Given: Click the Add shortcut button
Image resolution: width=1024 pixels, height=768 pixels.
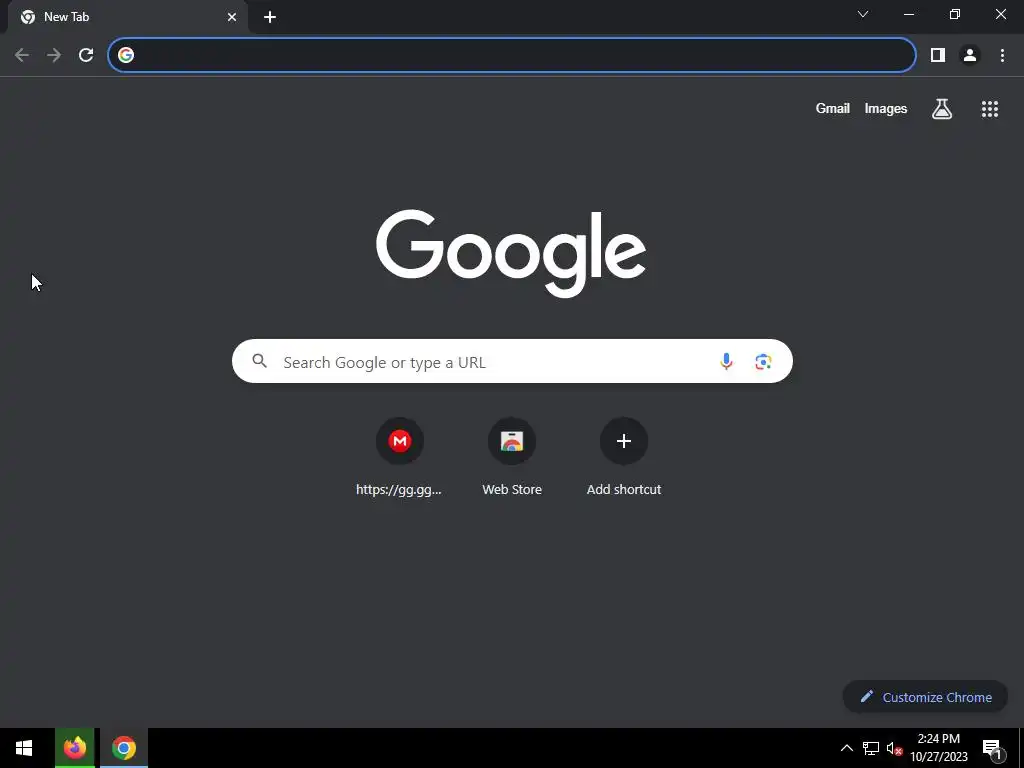Looking at the screenshot, I should click(x=624, y=458).
